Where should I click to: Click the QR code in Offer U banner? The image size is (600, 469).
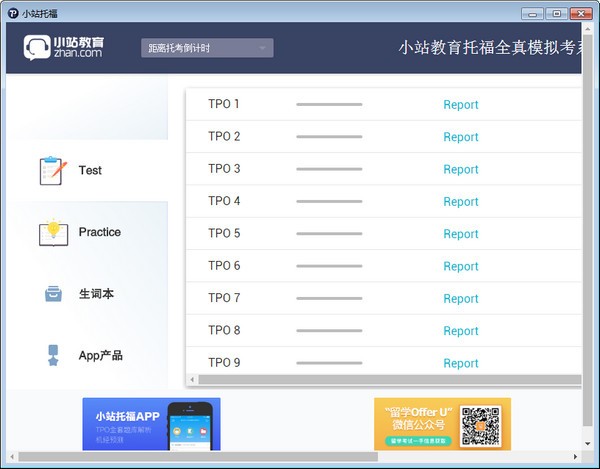(481, 426)
